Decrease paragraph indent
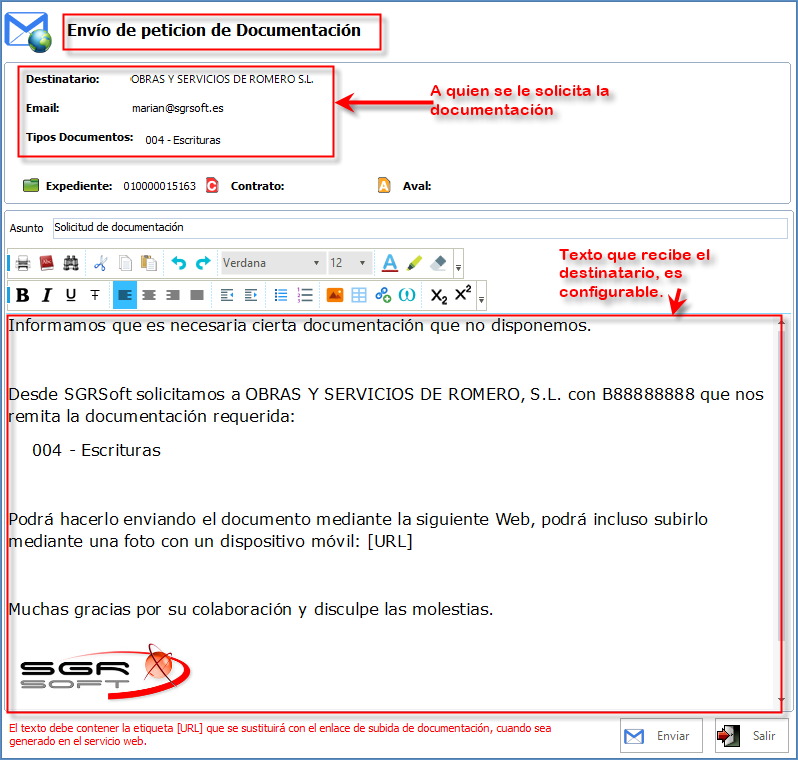 tap(227, 295)
